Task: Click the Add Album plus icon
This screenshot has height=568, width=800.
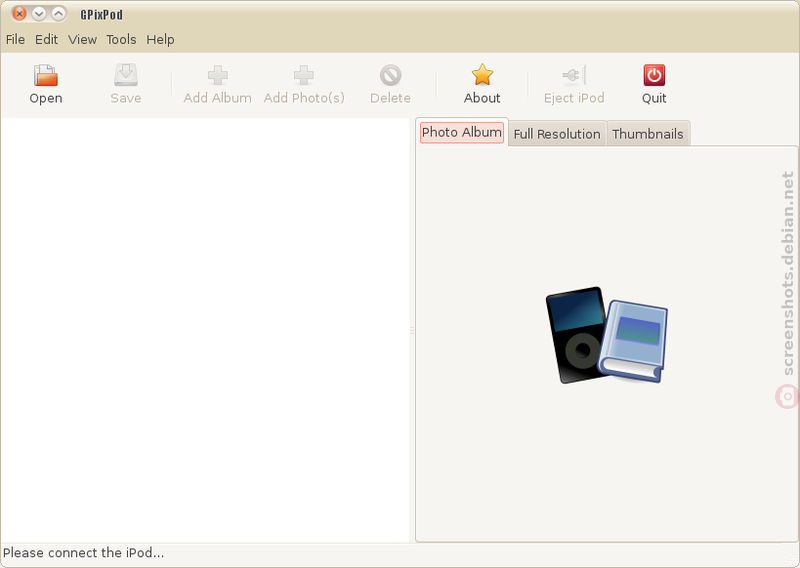Action: [x=217, y=75]
